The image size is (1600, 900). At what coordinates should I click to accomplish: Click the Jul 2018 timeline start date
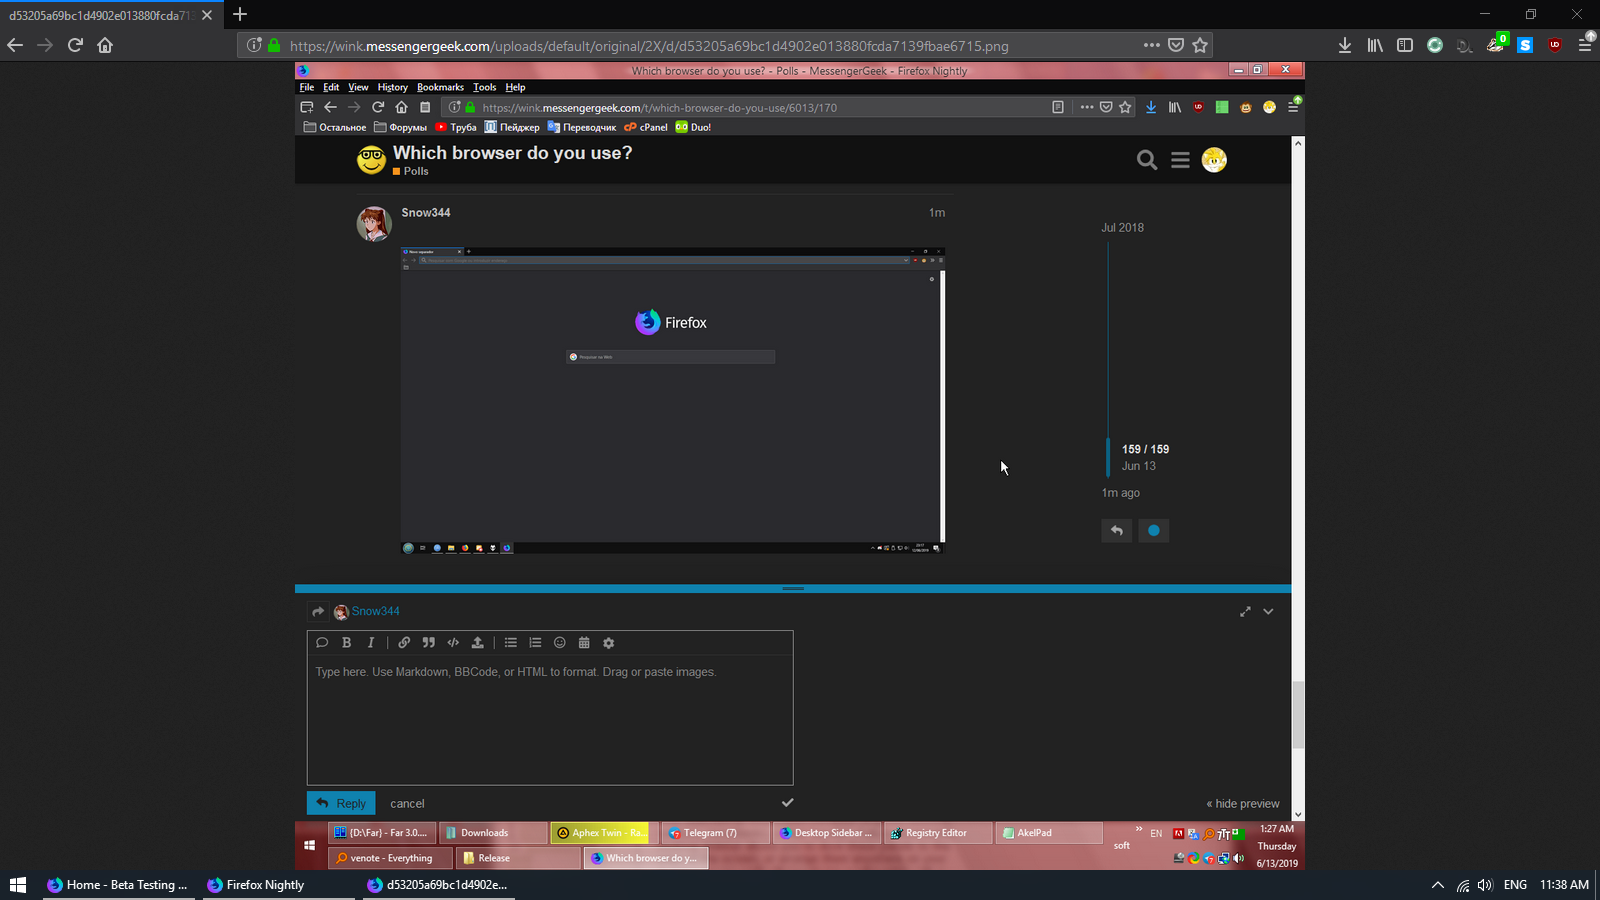click(x=1123, y=227)
